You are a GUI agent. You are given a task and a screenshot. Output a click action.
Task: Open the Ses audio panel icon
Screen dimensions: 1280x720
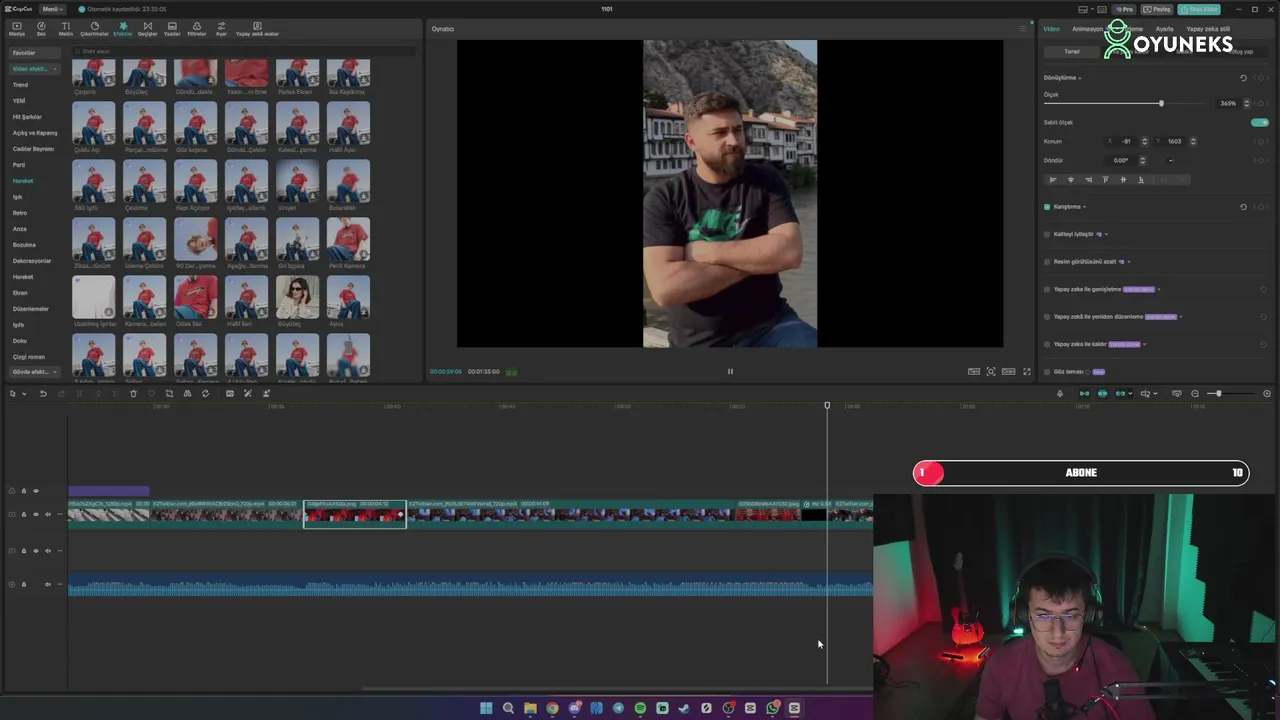coord(41,28)
